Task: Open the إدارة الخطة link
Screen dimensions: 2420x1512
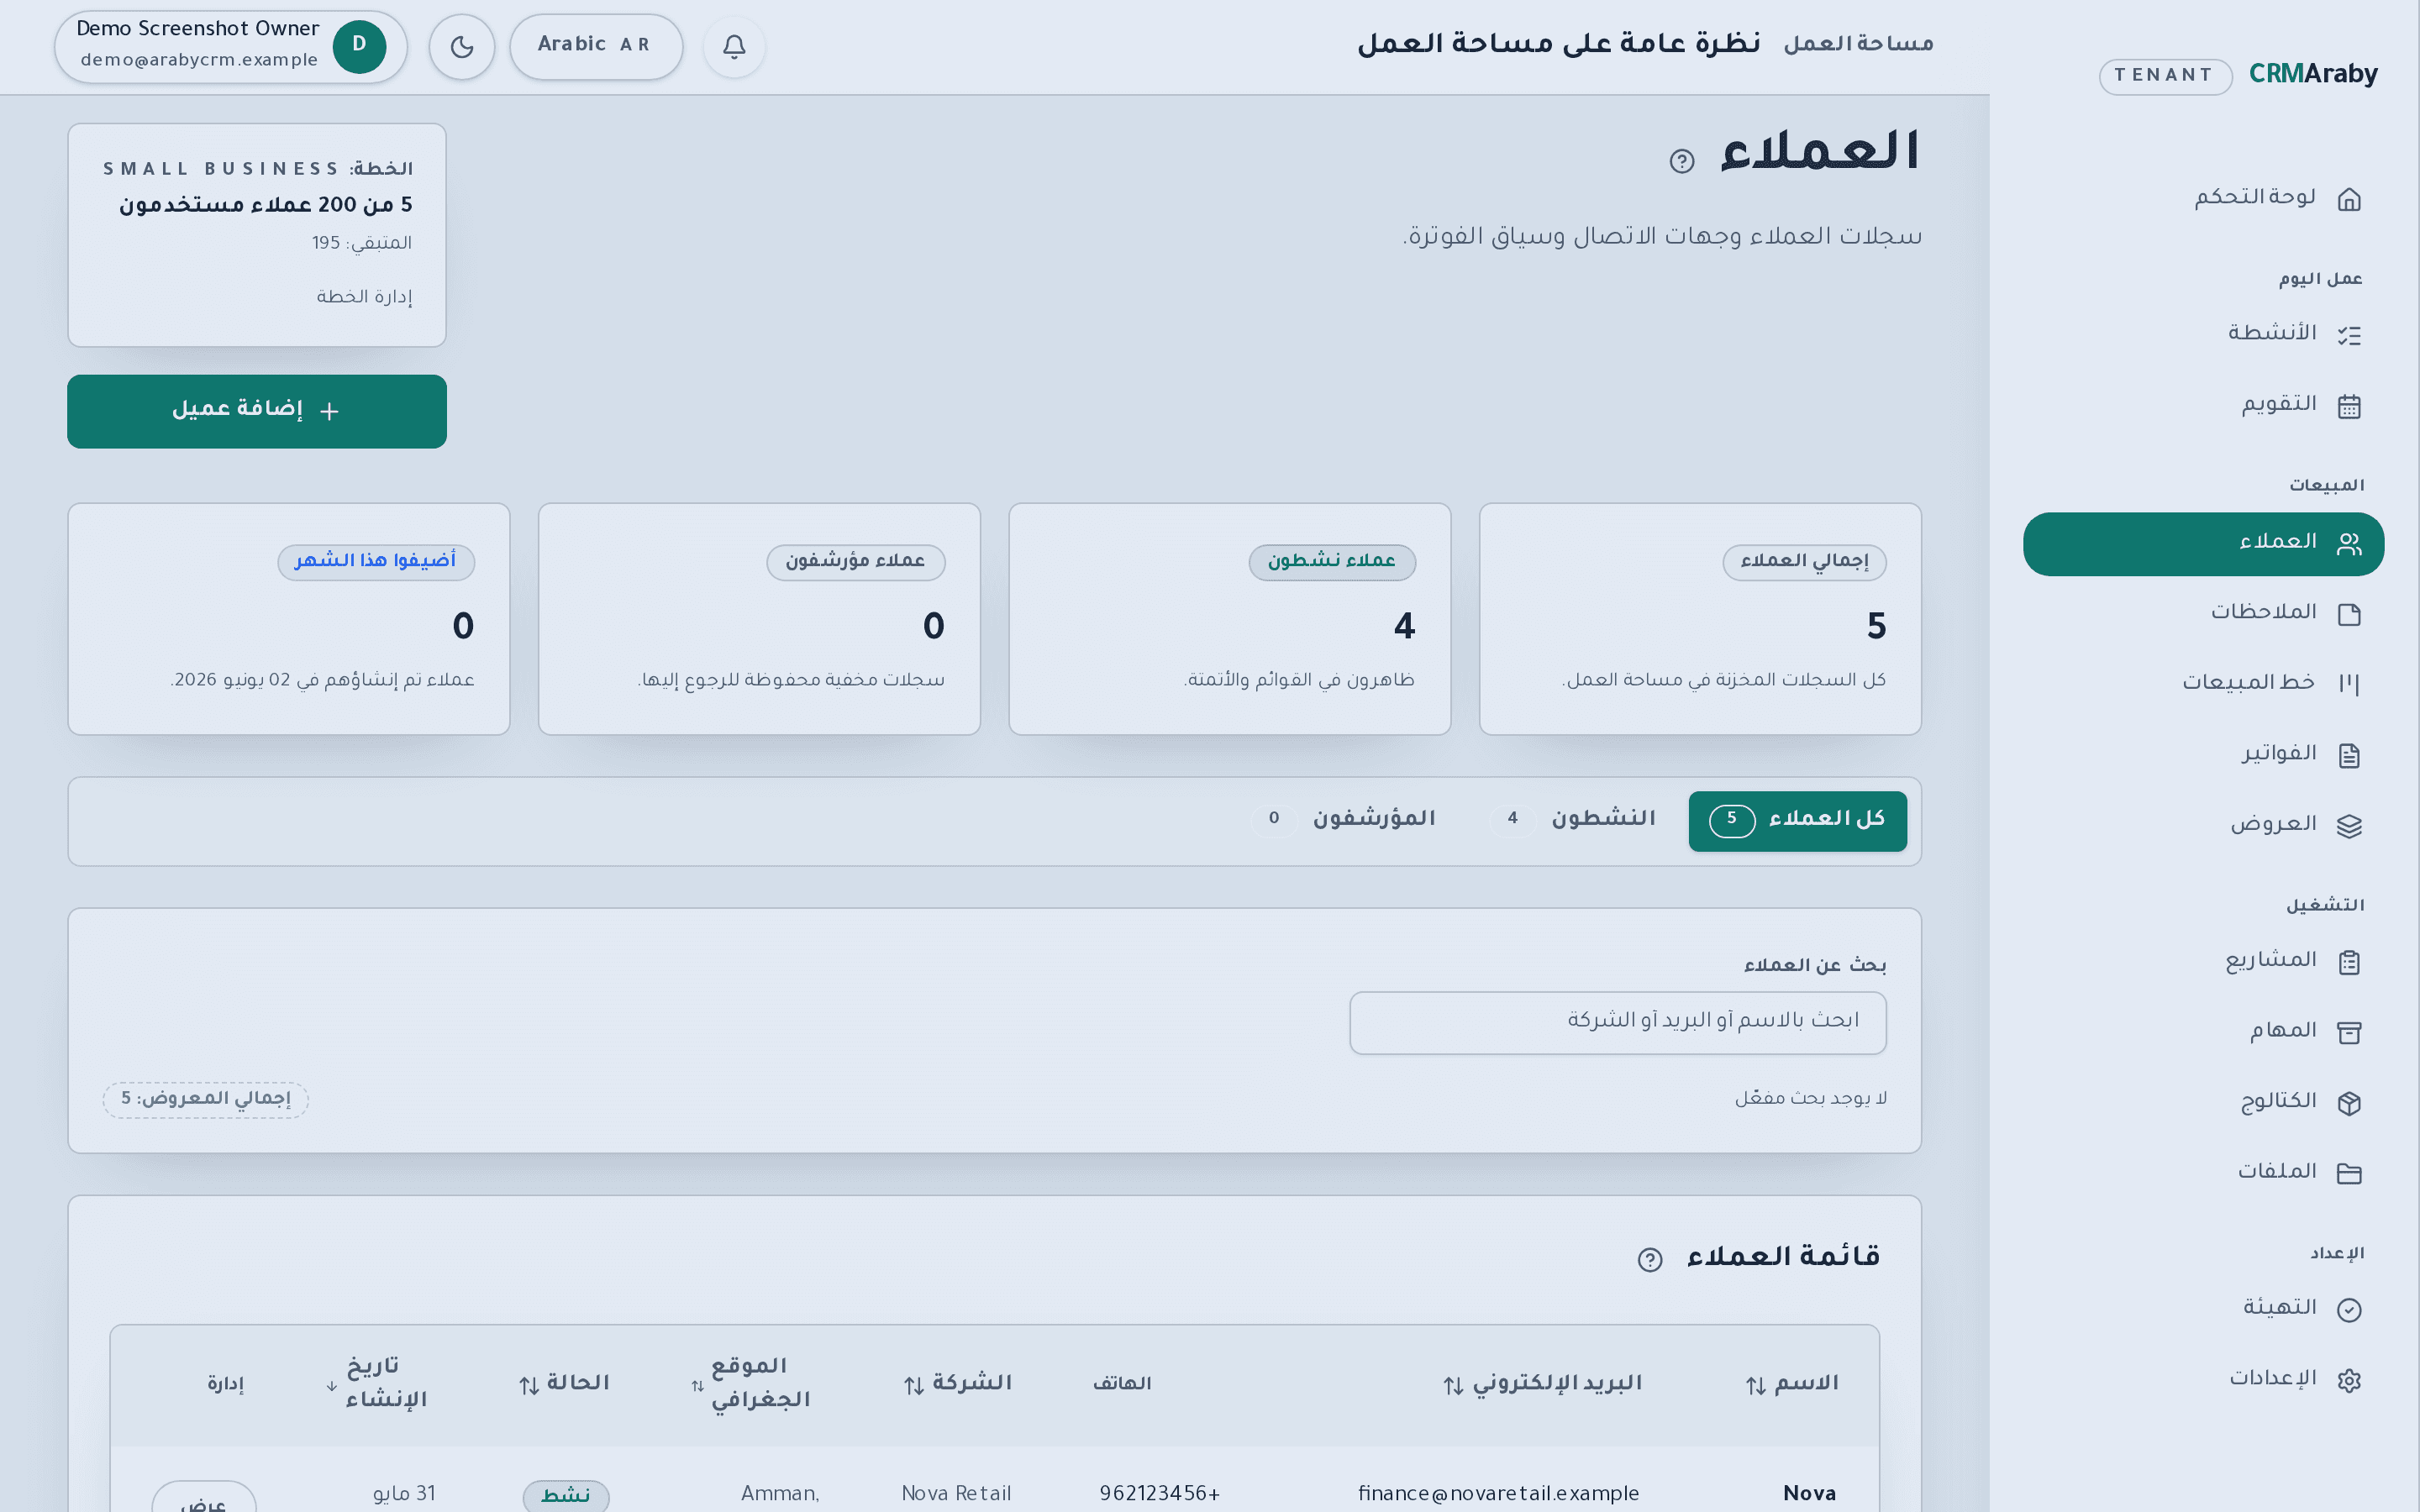Action: coord(364,297)
